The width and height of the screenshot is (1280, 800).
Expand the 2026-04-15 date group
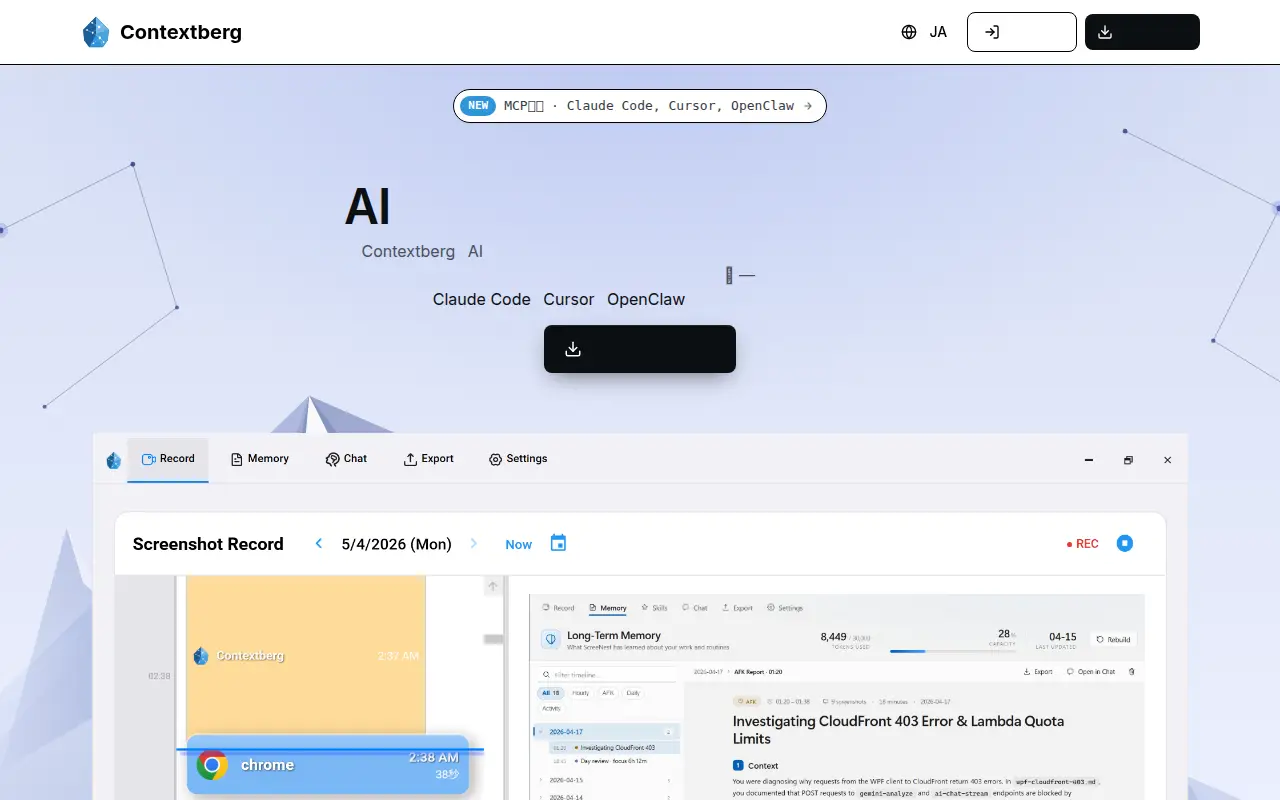tap(608, 780)
